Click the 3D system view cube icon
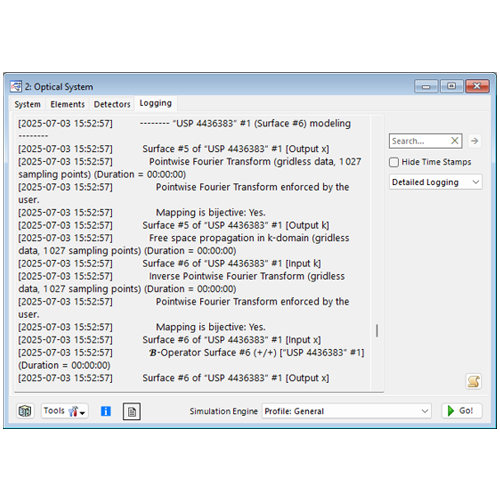 [25, 411]
